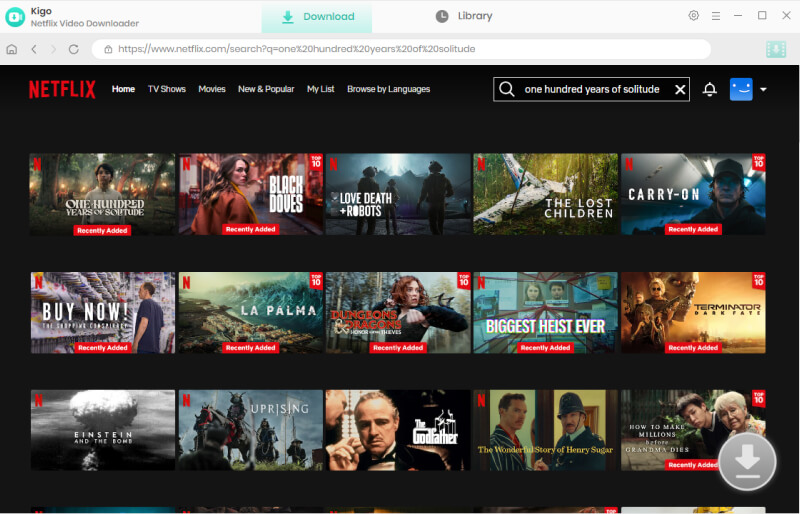The height and width of the screenshot is (514, 800).
Task: Open New & Popular section
Action: coord(266,89)
